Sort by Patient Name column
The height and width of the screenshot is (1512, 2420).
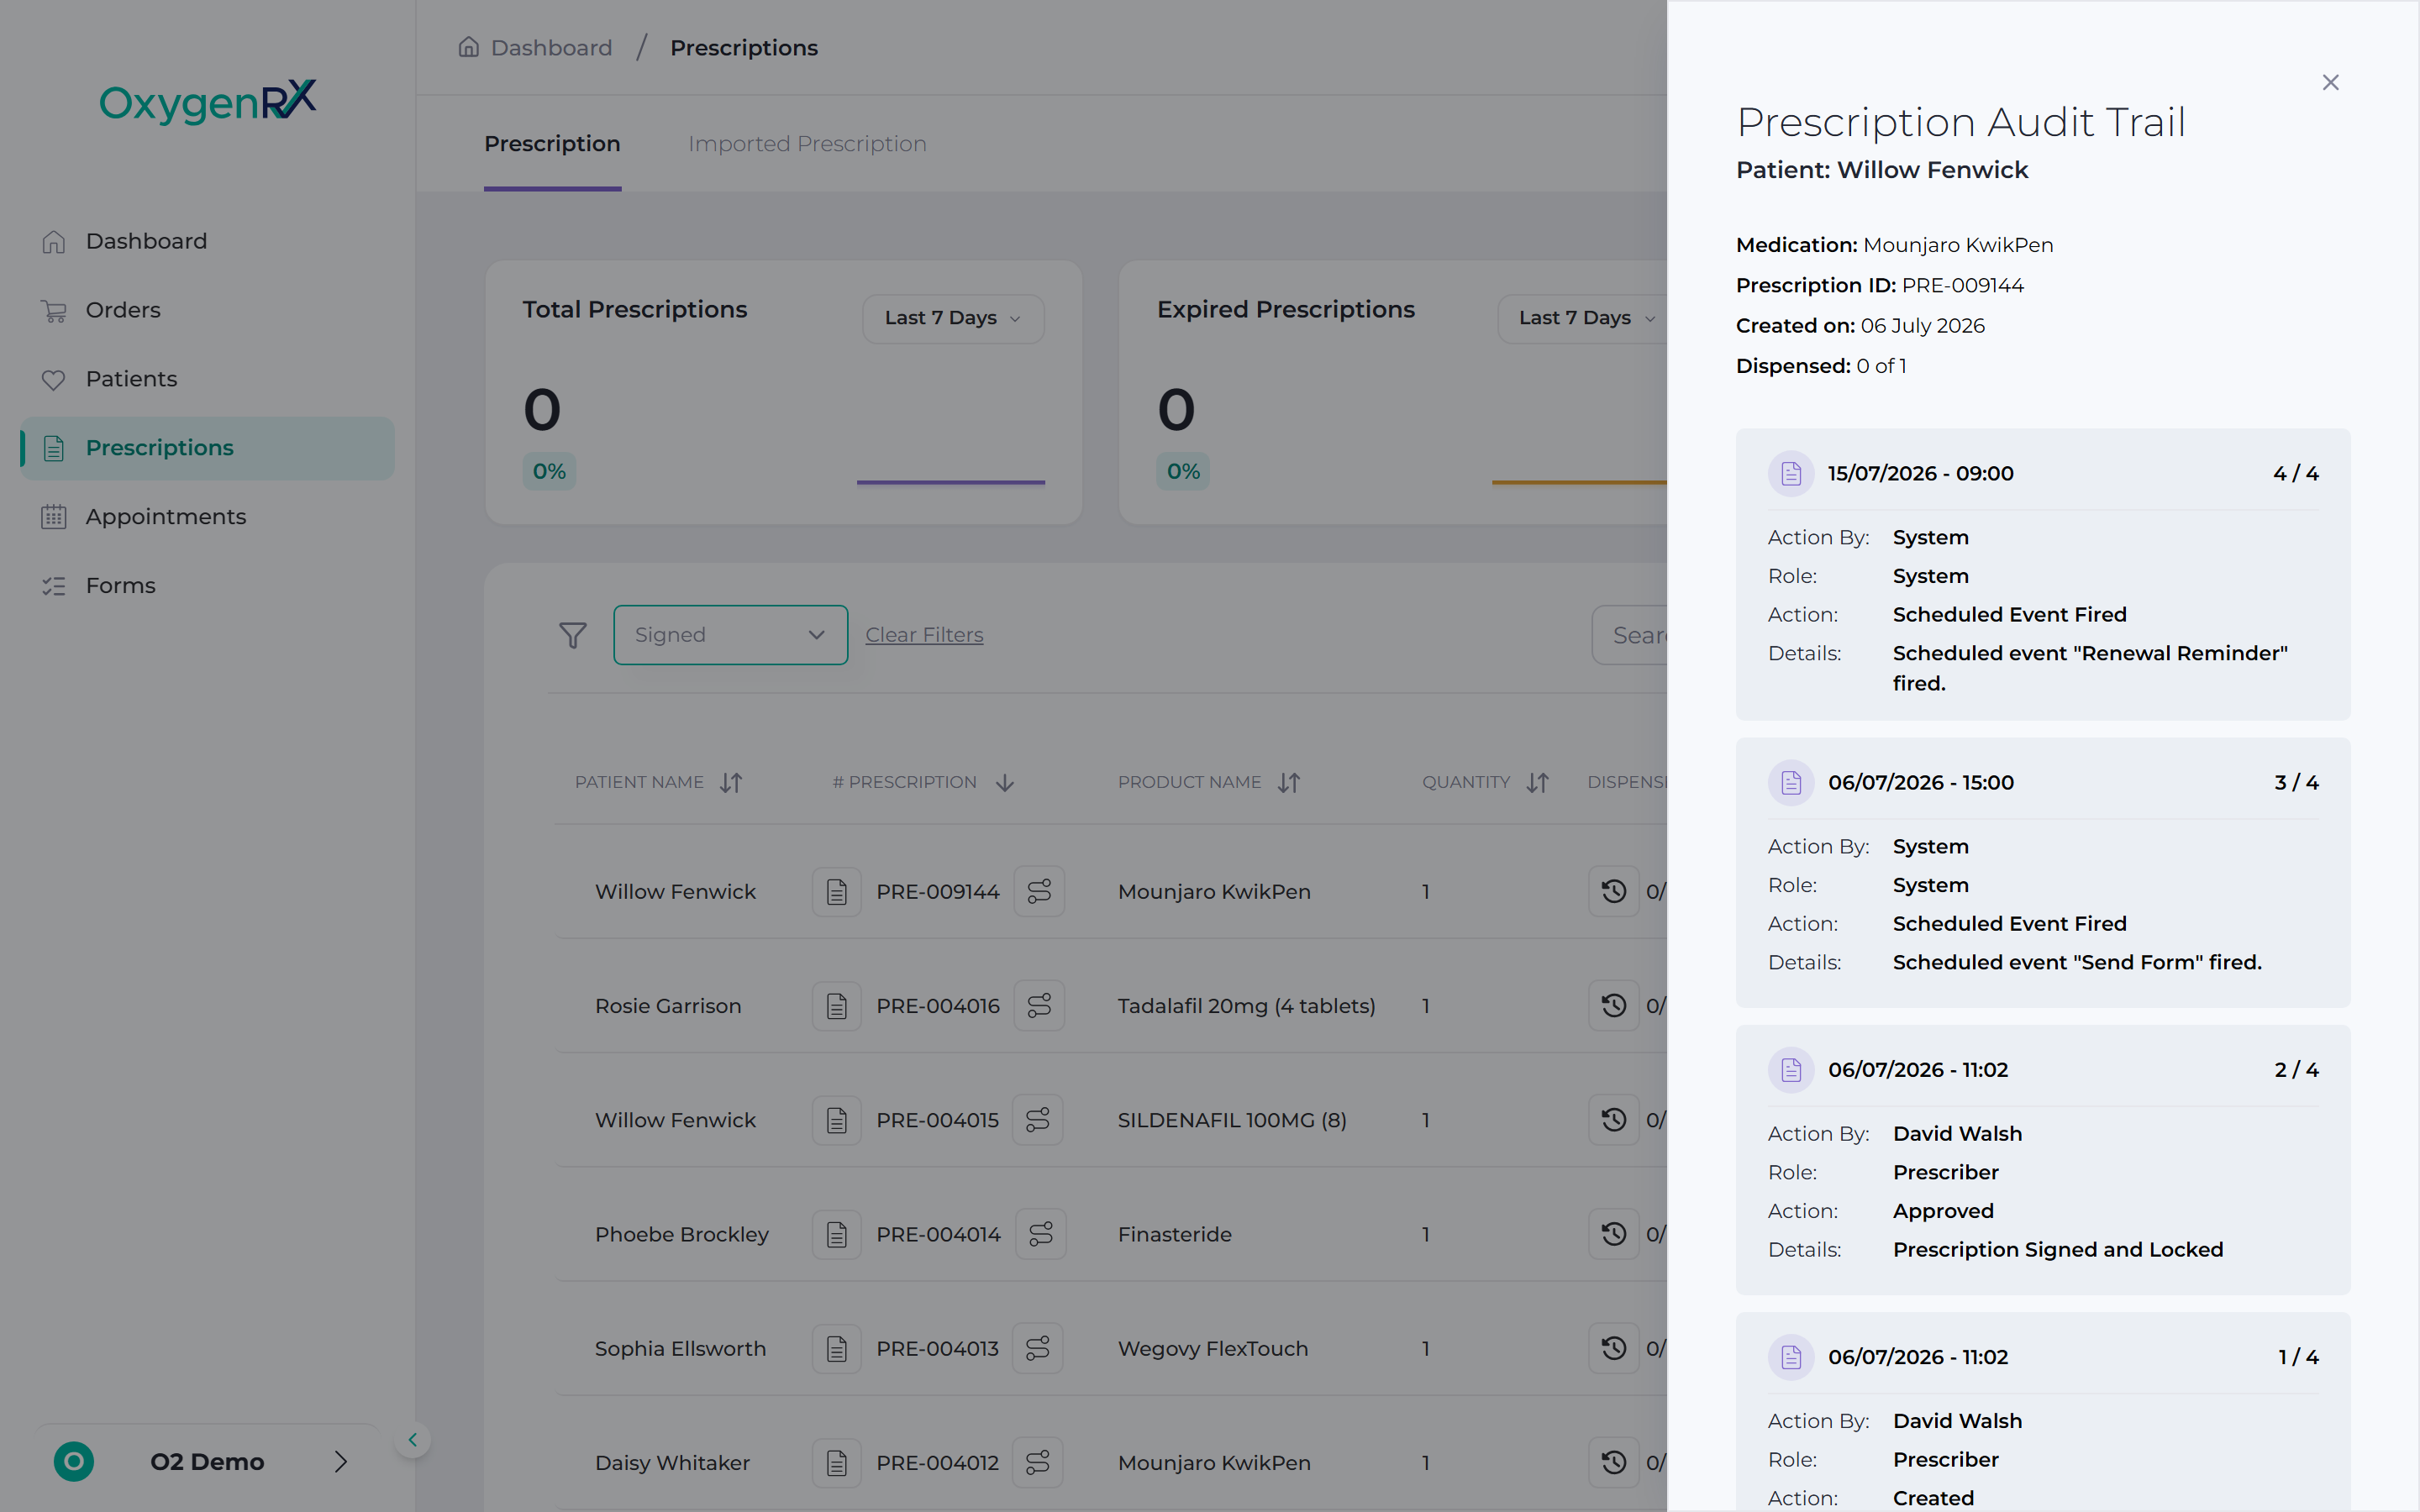(x=731, y=783)
